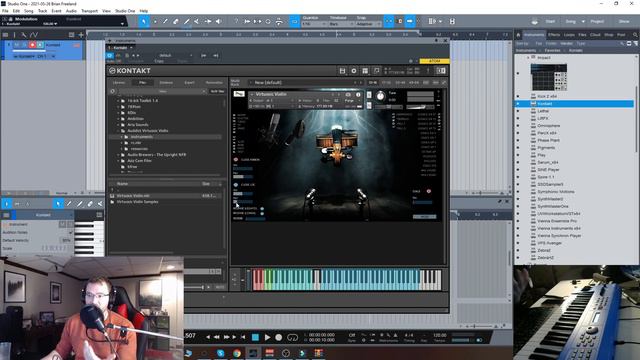The height and width of the screenshot is (360, 640).
Task: Open the Studio One menu
Action: pyautogui.click(x=125, y=11)
